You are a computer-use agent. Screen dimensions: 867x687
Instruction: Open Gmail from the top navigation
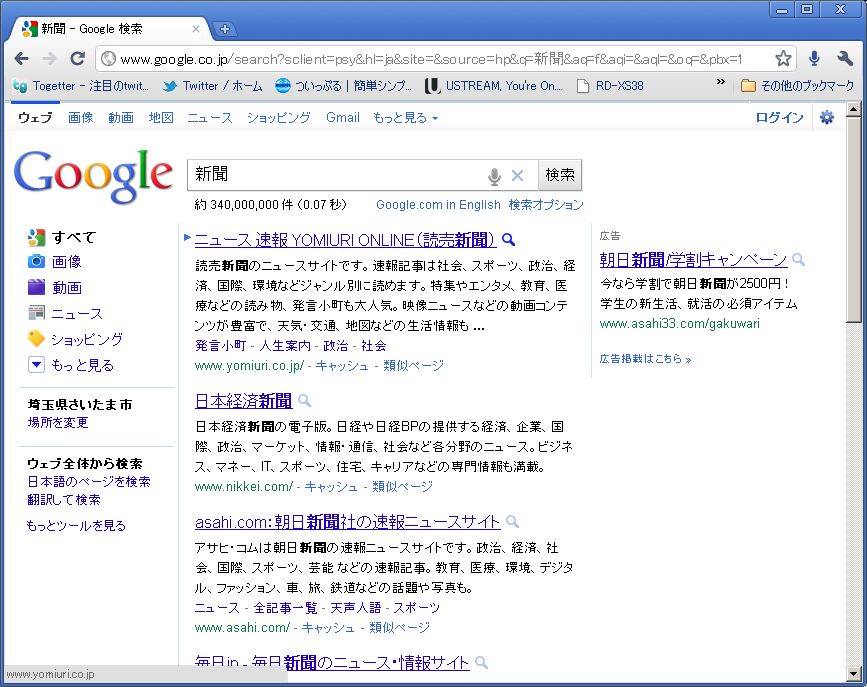(x=343, y=117)
